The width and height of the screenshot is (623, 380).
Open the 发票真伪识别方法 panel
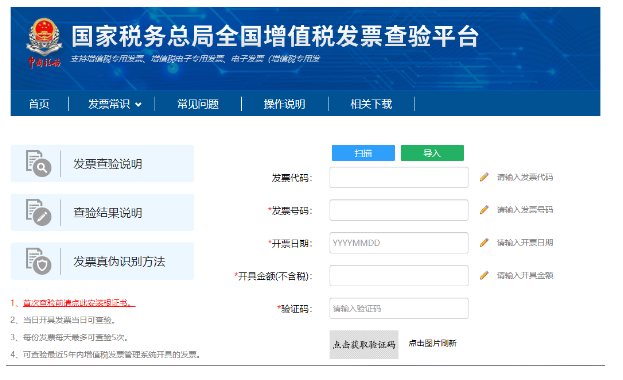pyautogui.click(x=102, y=261)
